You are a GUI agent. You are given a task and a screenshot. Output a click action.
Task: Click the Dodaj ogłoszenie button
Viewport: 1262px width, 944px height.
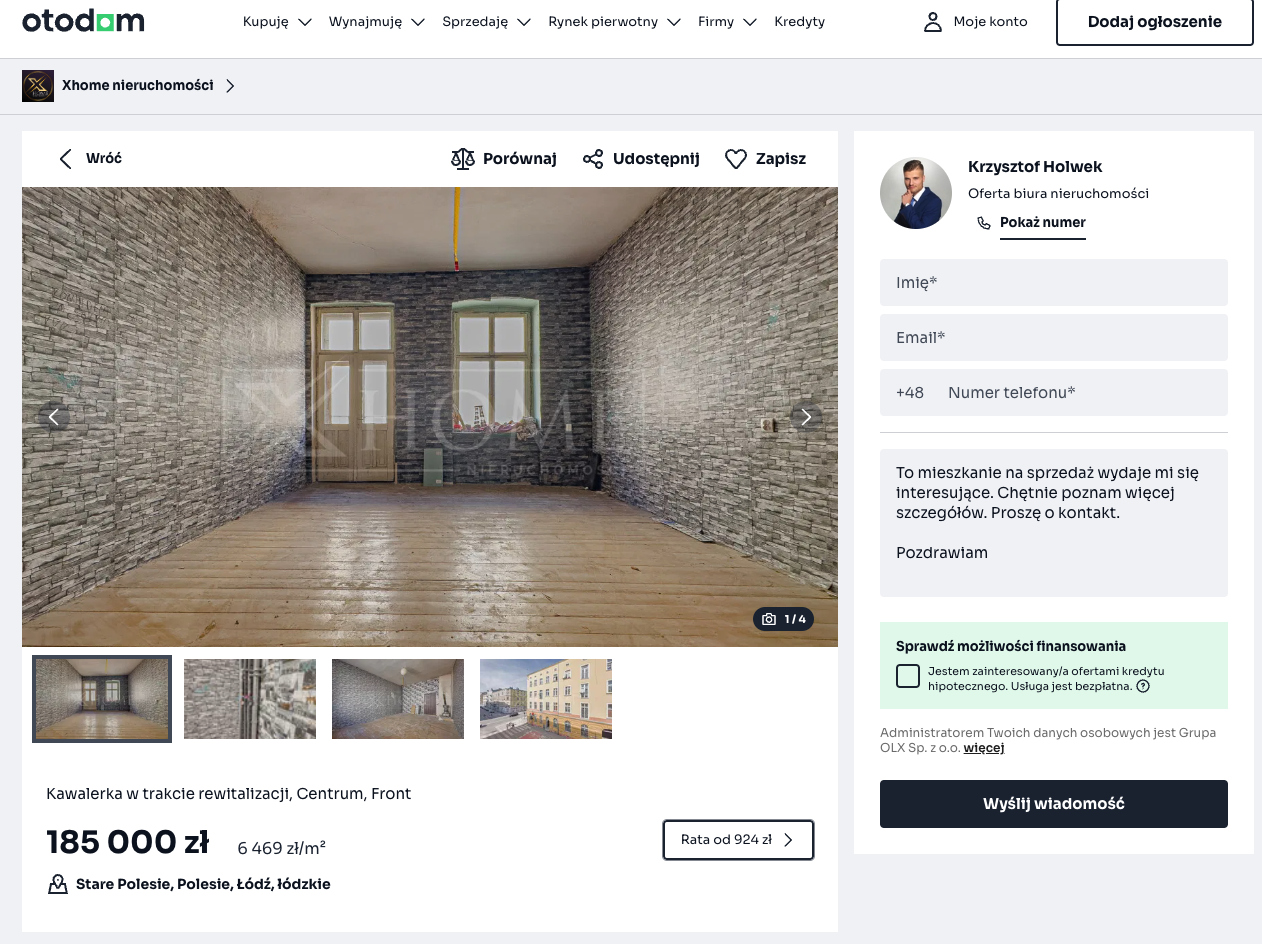coord(1154,22)
